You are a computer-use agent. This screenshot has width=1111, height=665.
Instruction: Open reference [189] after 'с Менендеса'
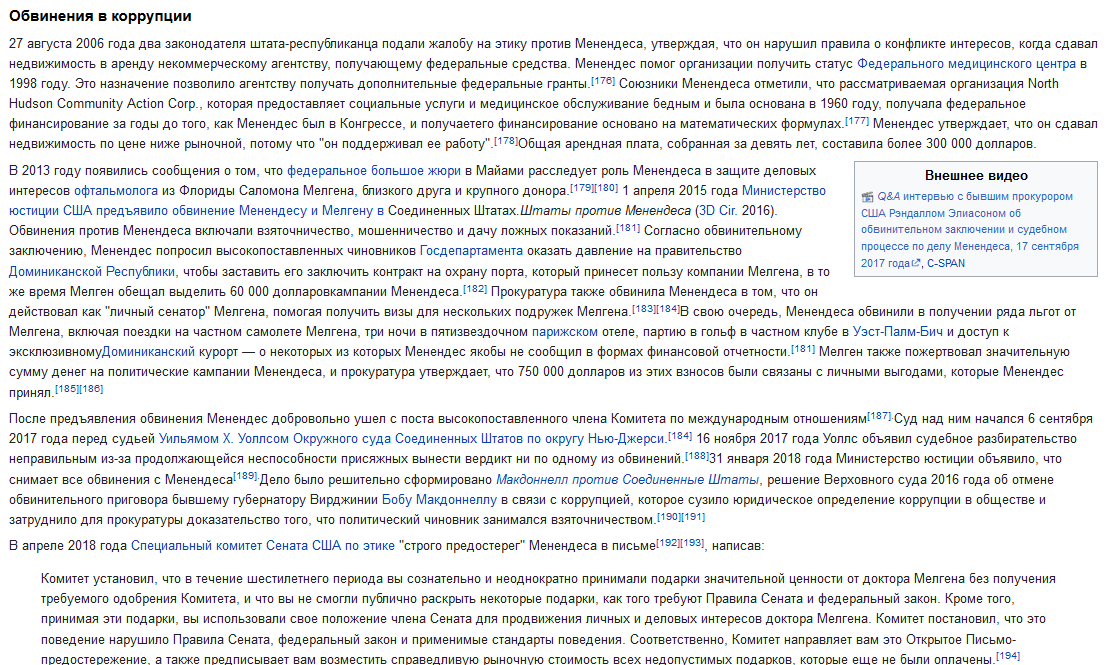pyautogui.click(x=245, y=476)
